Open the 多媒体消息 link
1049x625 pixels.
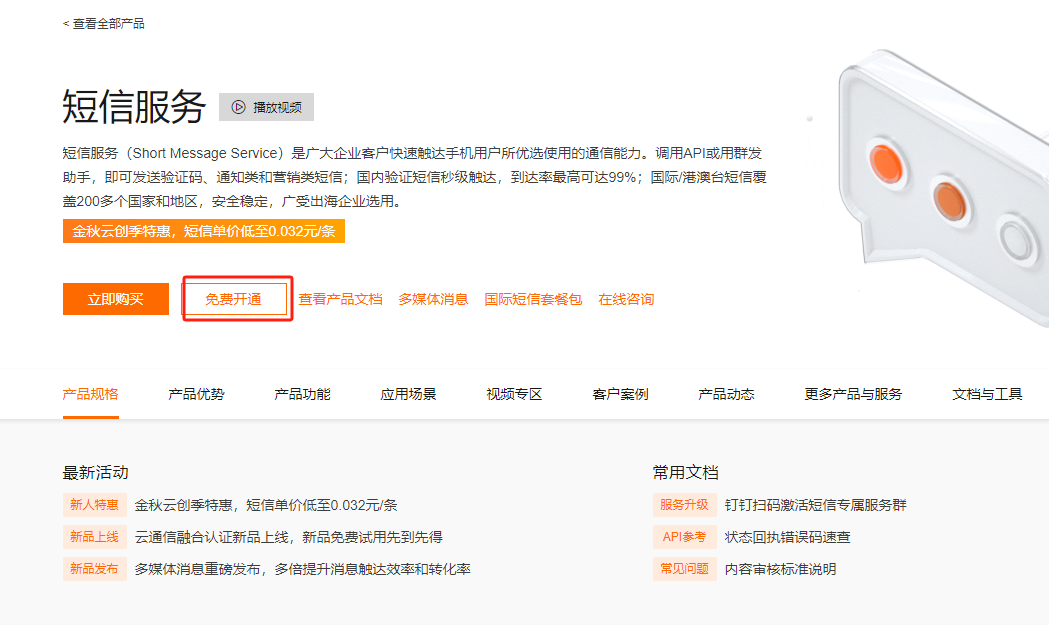click(x=433, y=299)
